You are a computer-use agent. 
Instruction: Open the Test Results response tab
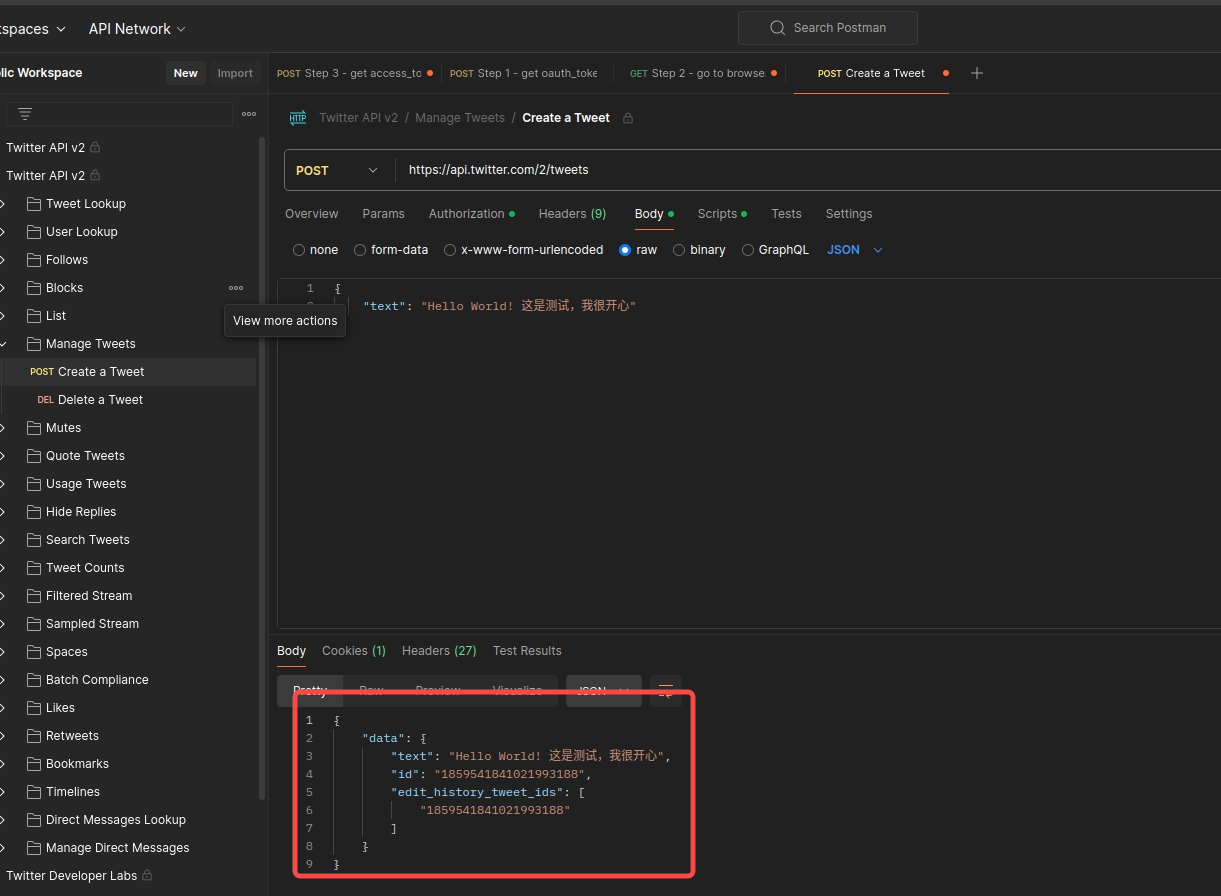(527, 651)
